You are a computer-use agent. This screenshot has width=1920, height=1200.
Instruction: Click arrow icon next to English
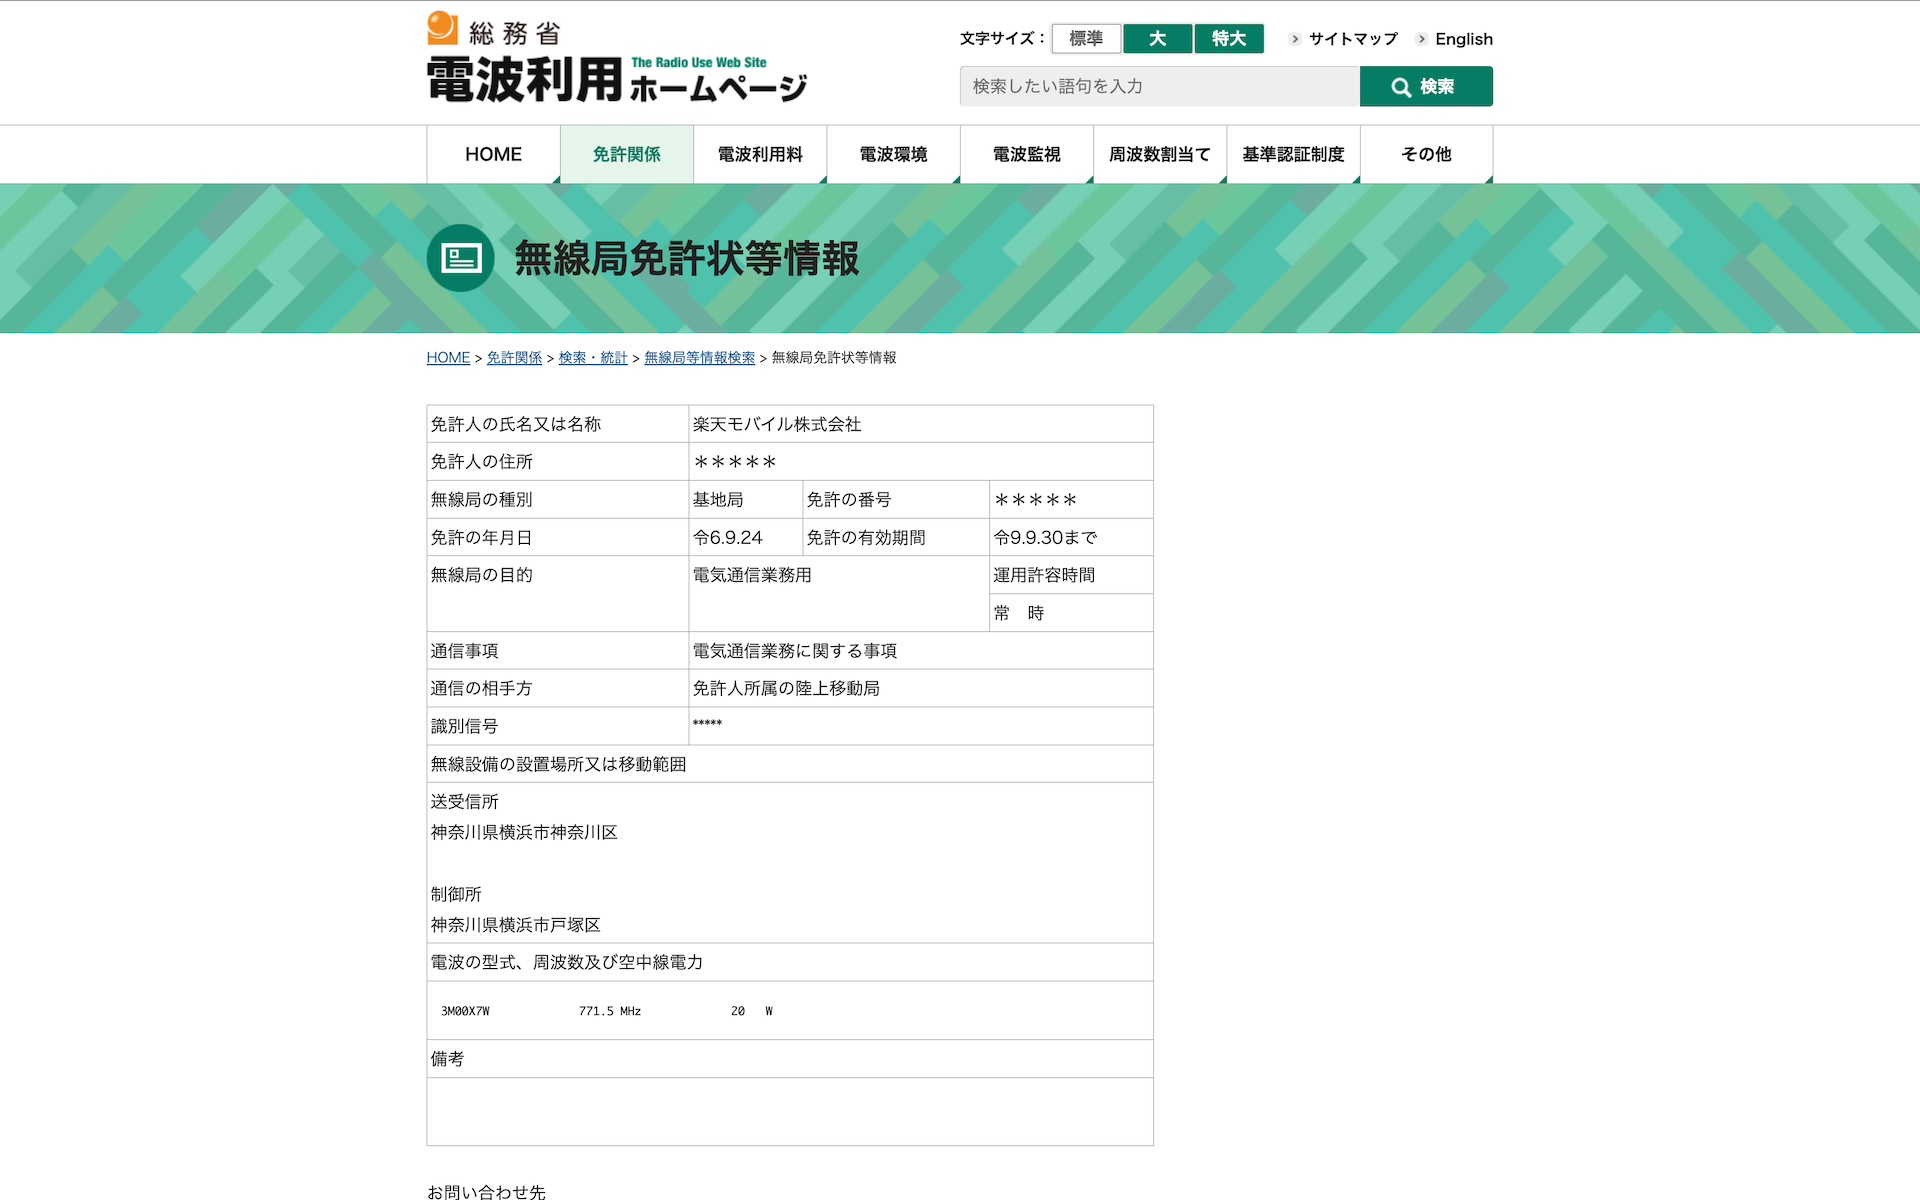click(x=1421, y=39)
